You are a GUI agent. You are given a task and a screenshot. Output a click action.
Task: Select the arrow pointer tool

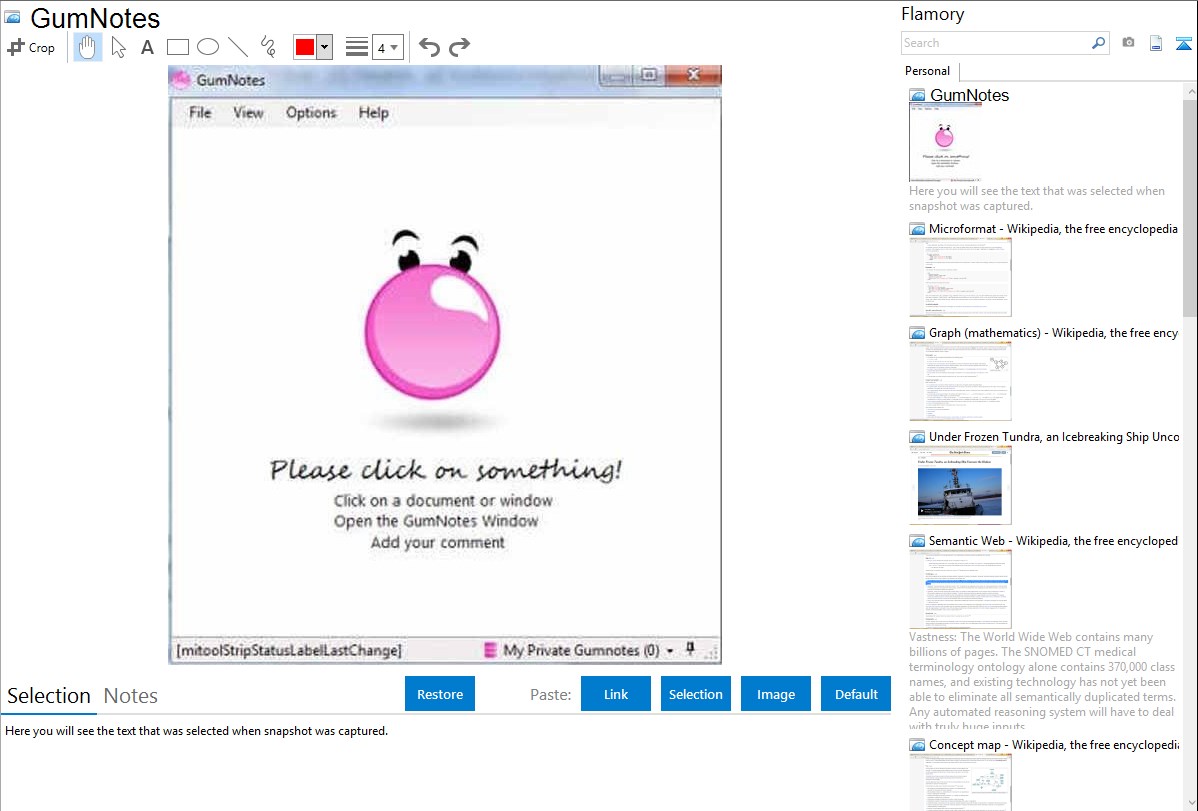(x=118, y=47)
